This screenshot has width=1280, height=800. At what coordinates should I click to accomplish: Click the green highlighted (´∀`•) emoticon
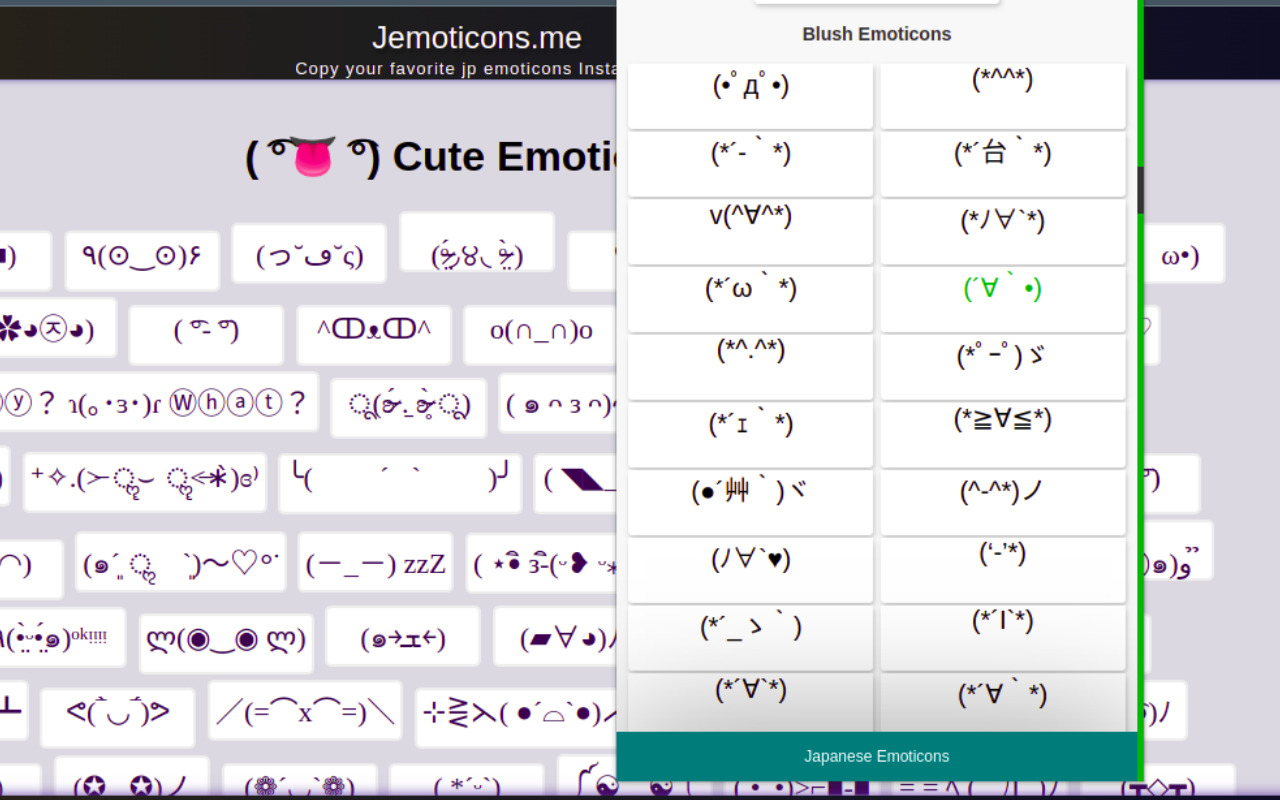[1003, 299]
